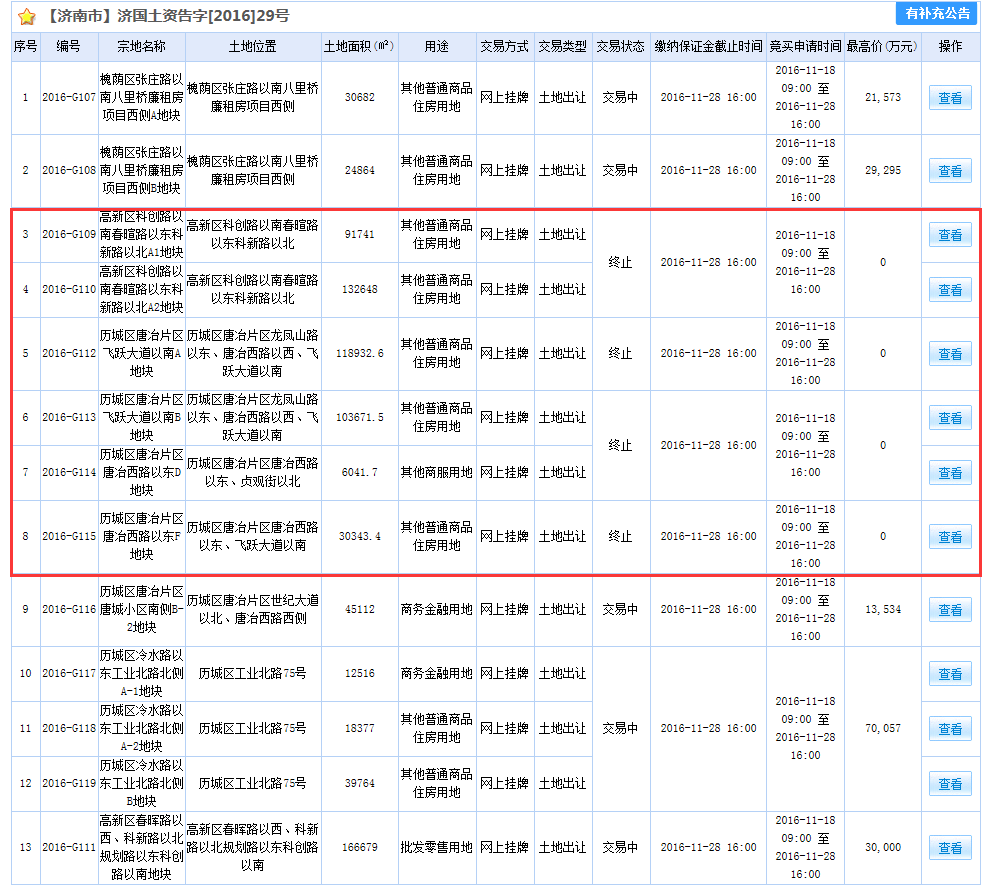View details of parcel 2016-G109
The image size is (982, 886).
[x=949, y=236]
